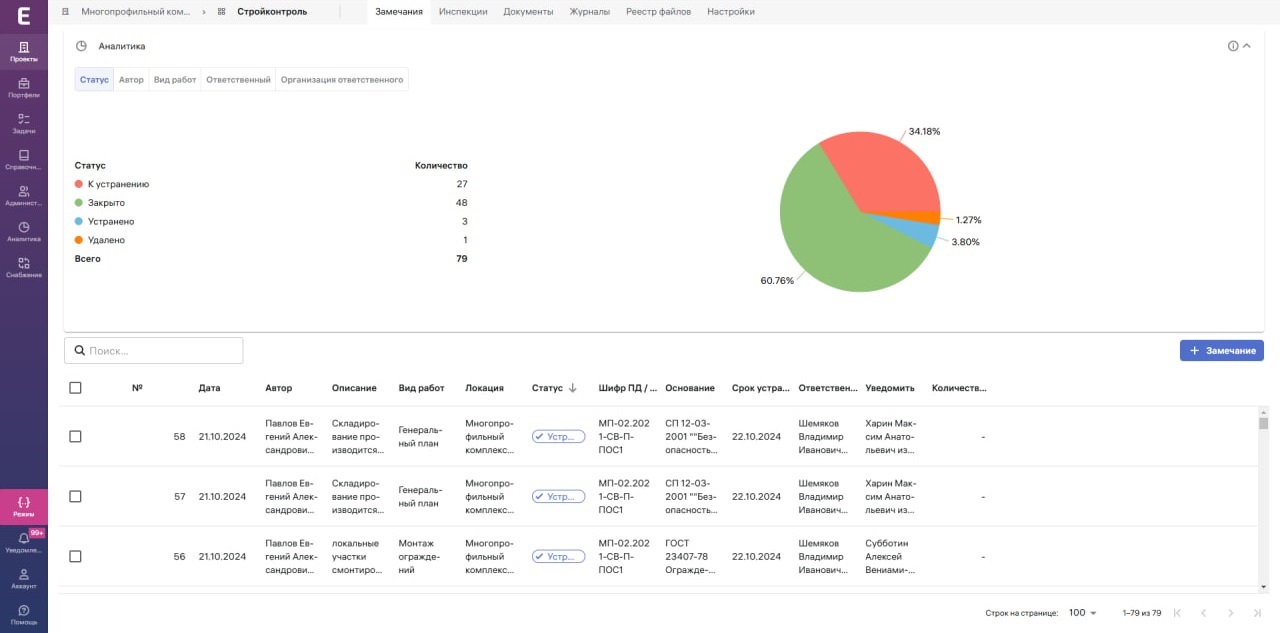The width and height of the screenshot is (1280, 633).
Task: Click the add Замечание button
Action: 1221,351
